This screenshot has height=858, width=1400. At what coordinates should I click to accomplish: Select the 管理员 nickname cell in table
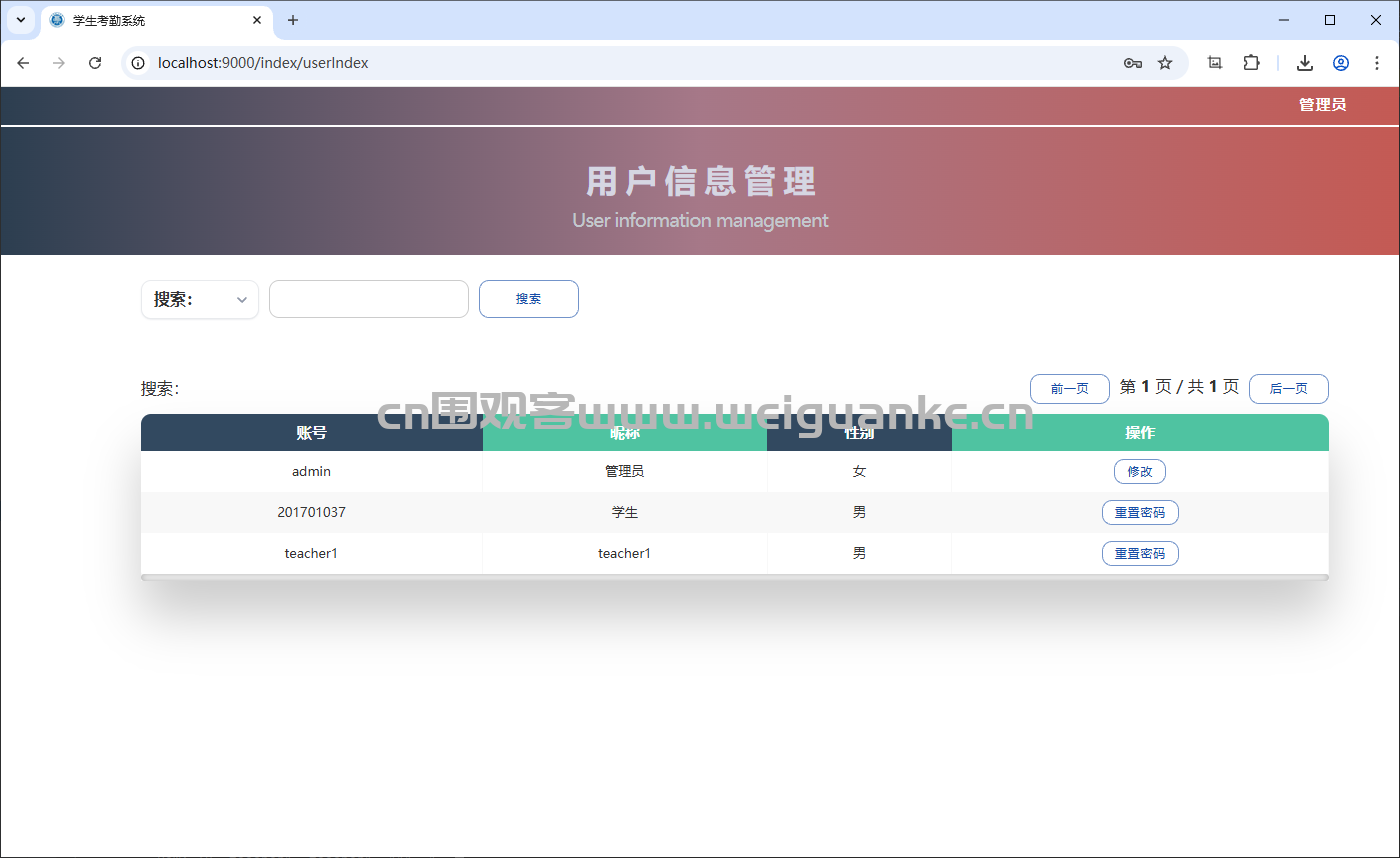[625, 471]
